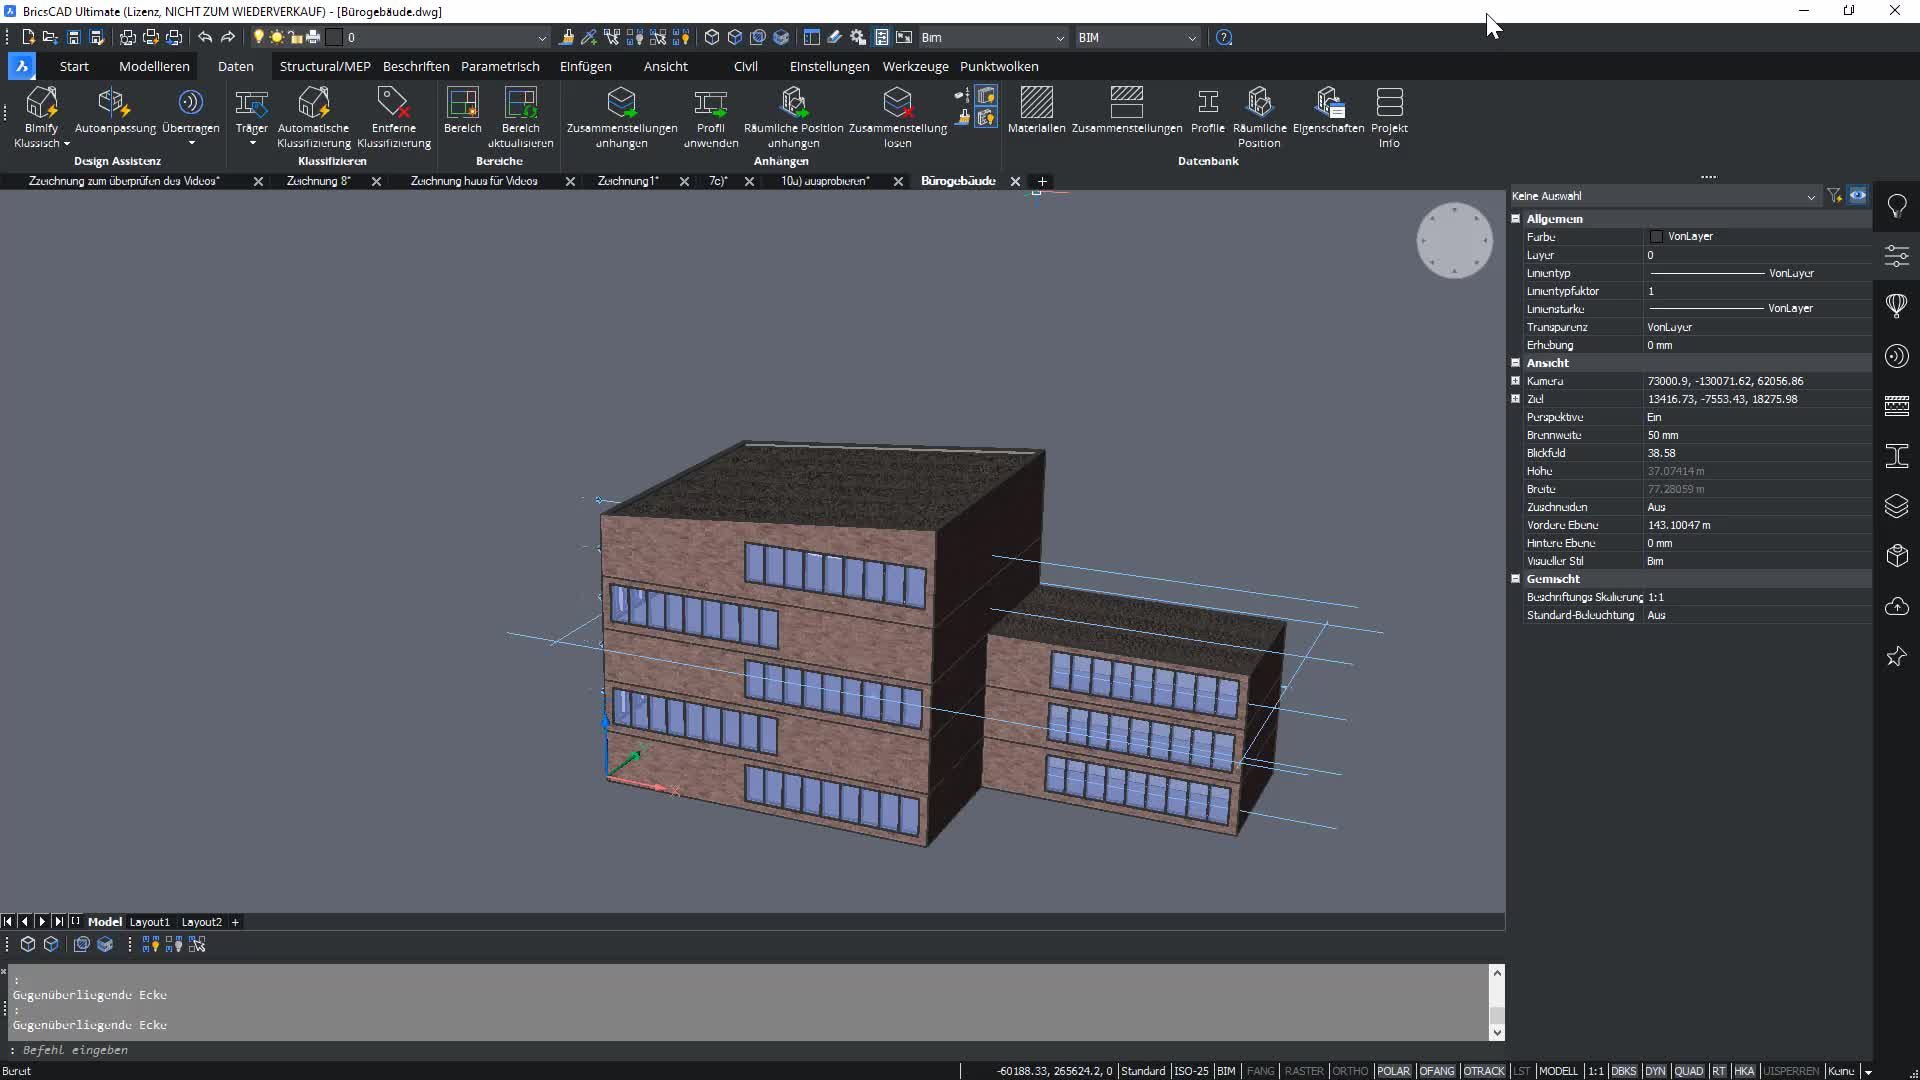Click the layer color swatch in toolbar

335,37
